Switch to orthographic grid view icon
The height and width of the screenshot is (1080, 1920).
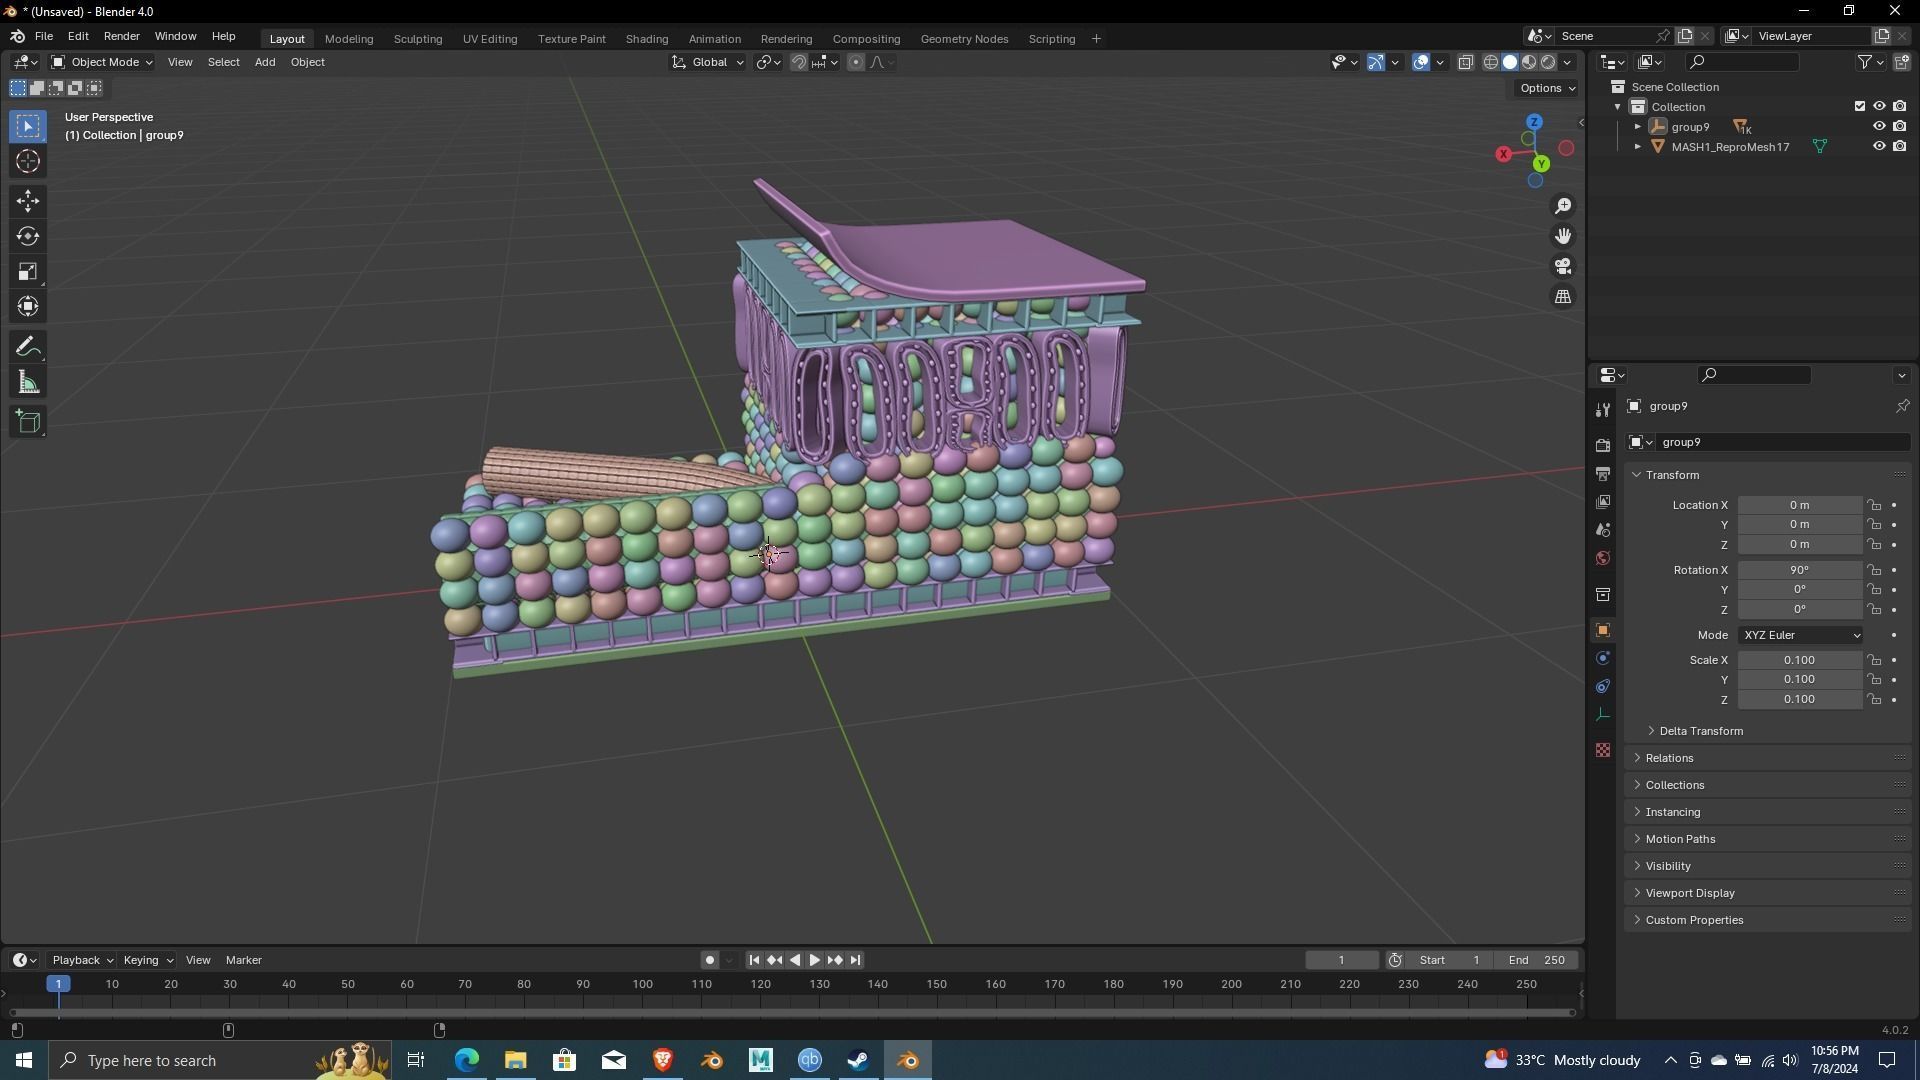pyautogui.click(x=1563, y=297)
